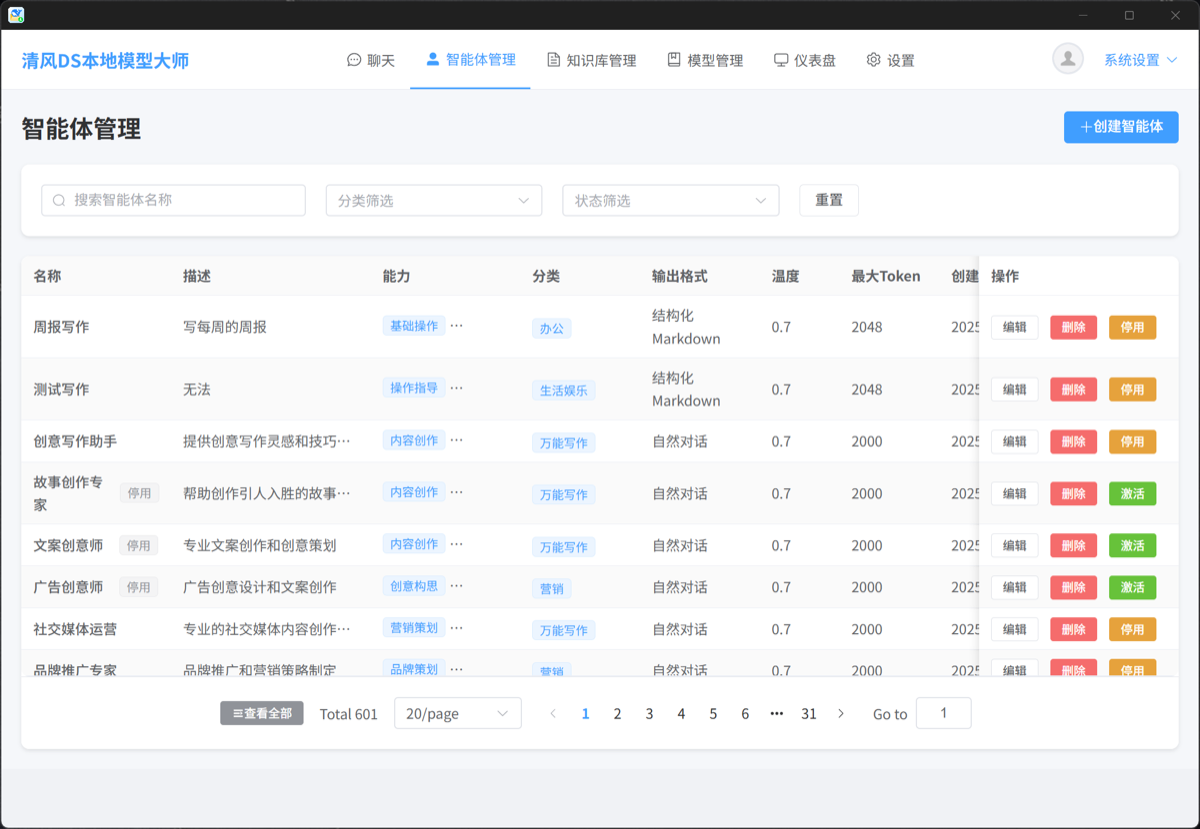
Task: Click the book icon beside 模型管理
Action: click(674, 60)
